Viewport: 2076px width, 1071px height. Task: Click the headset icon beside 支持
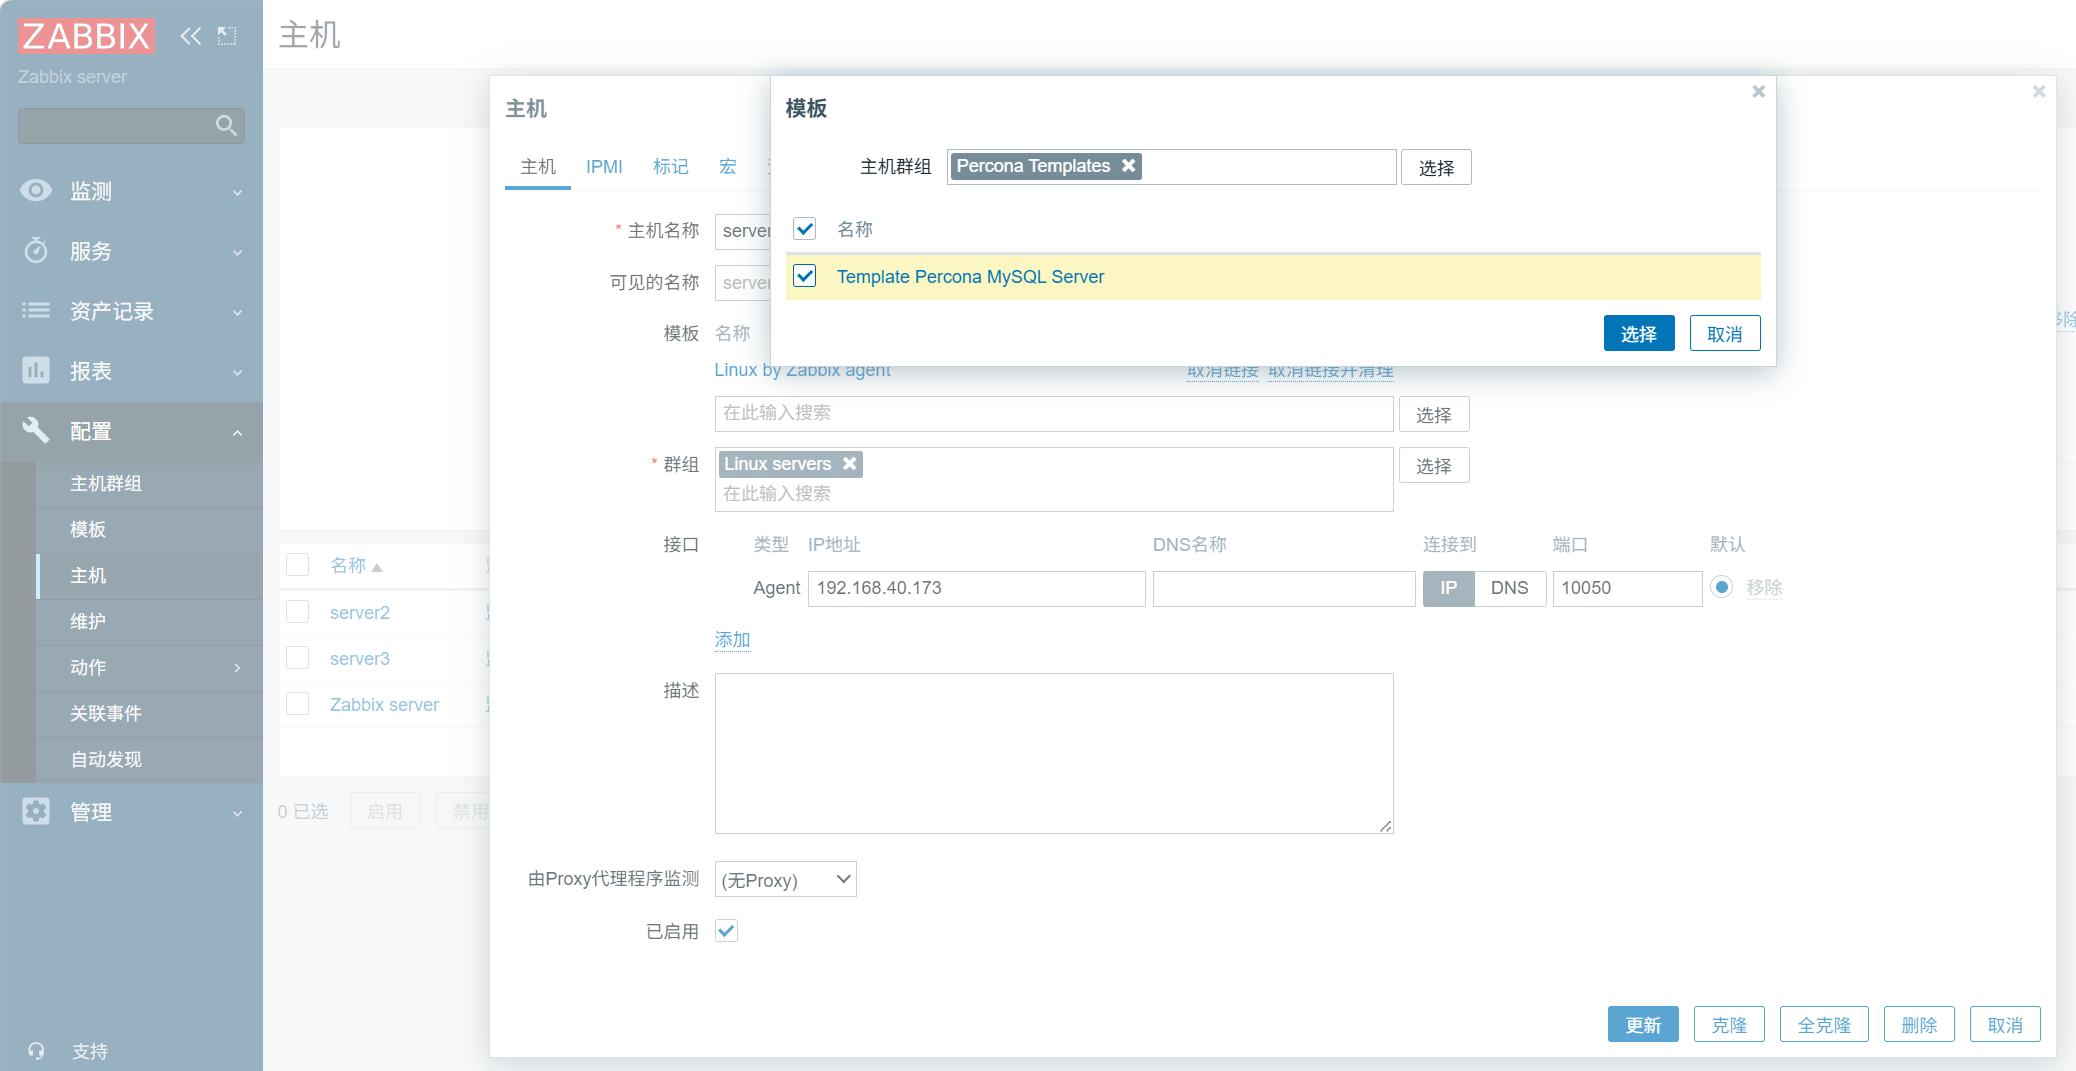(36, 1051)
